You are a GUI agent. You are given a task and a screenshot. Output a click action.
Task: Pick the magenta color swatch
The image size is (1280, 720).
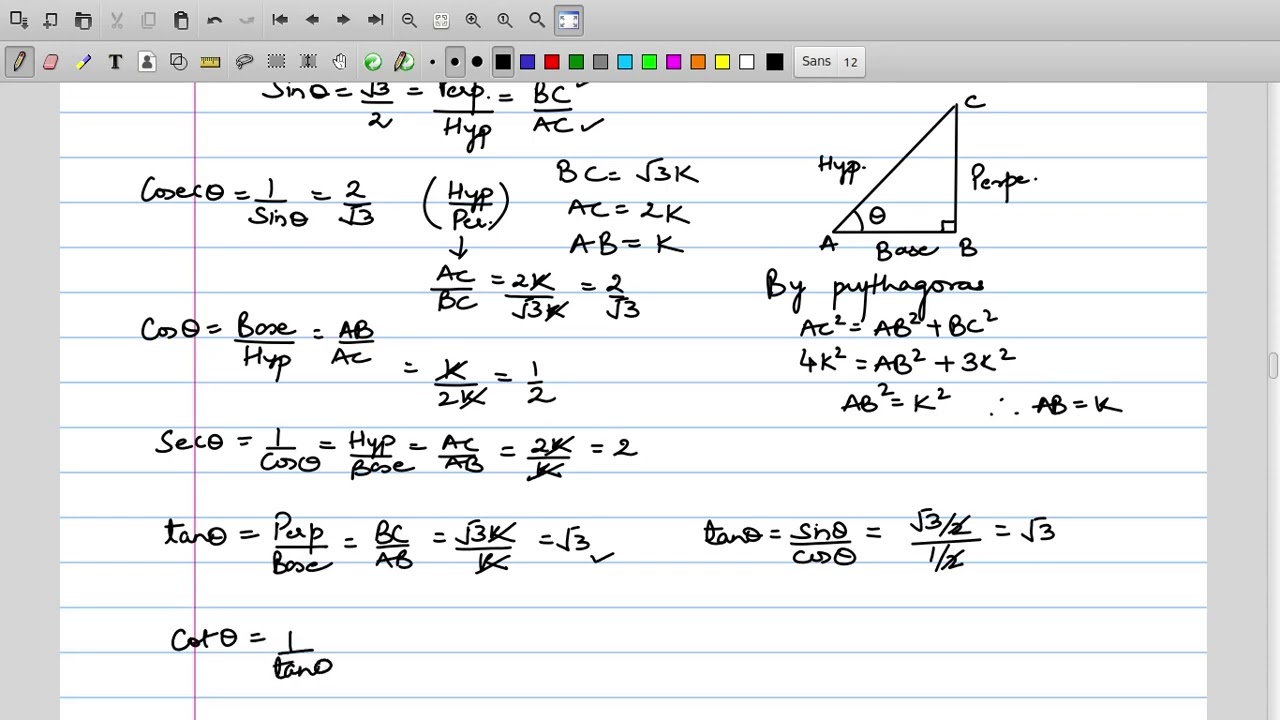click(x=674, y=62)
